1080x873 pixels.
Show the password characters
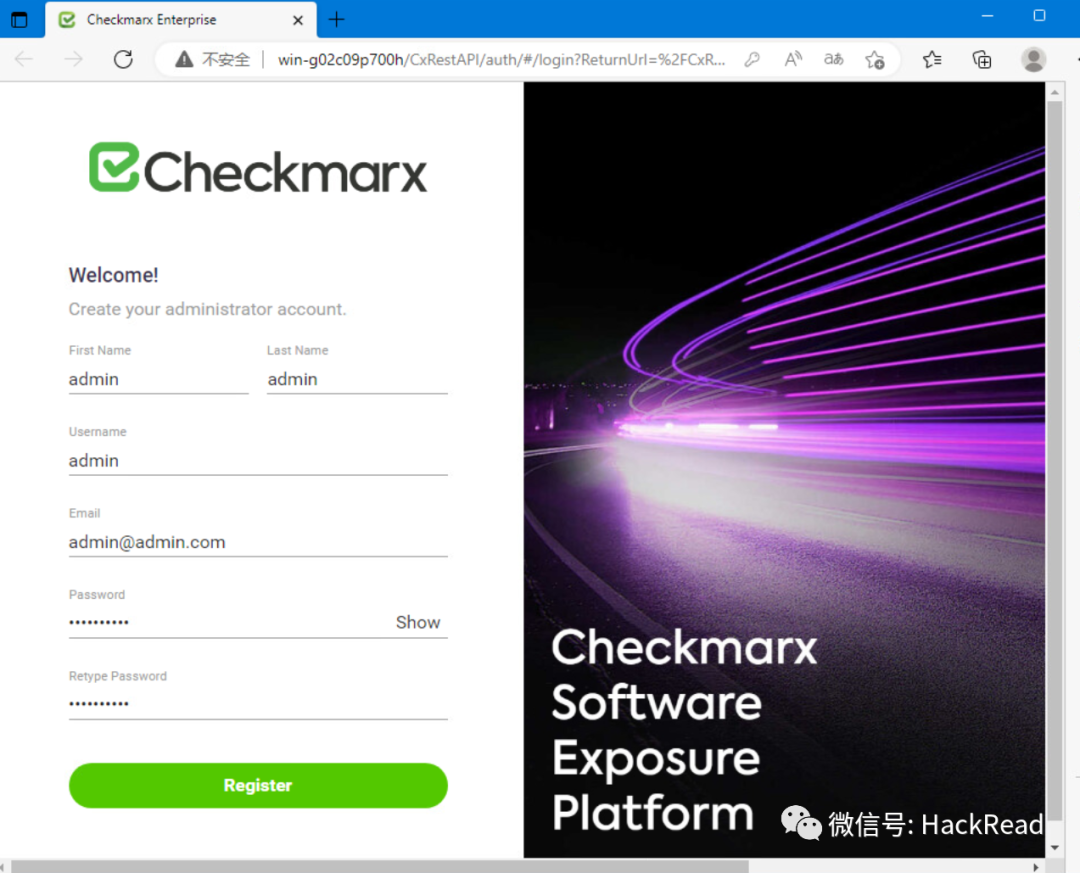click(417, 622)
